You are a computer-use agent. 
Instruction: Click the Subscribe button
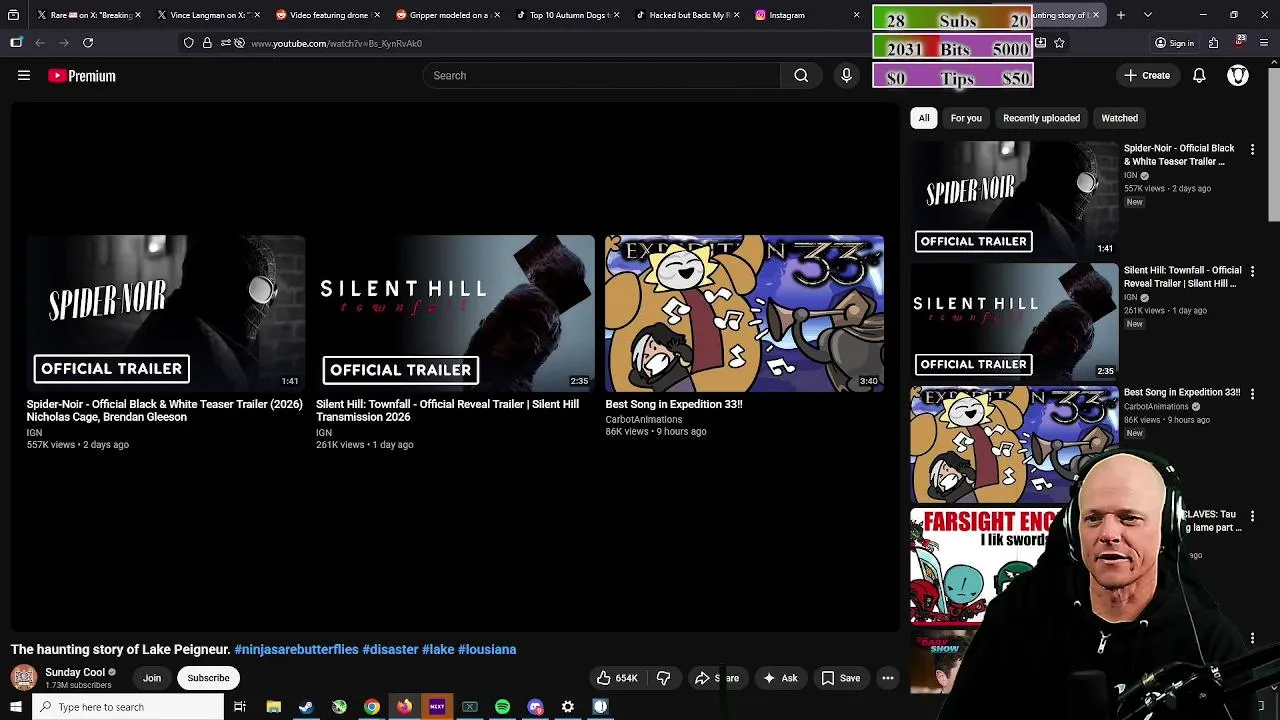coord(208,678)
